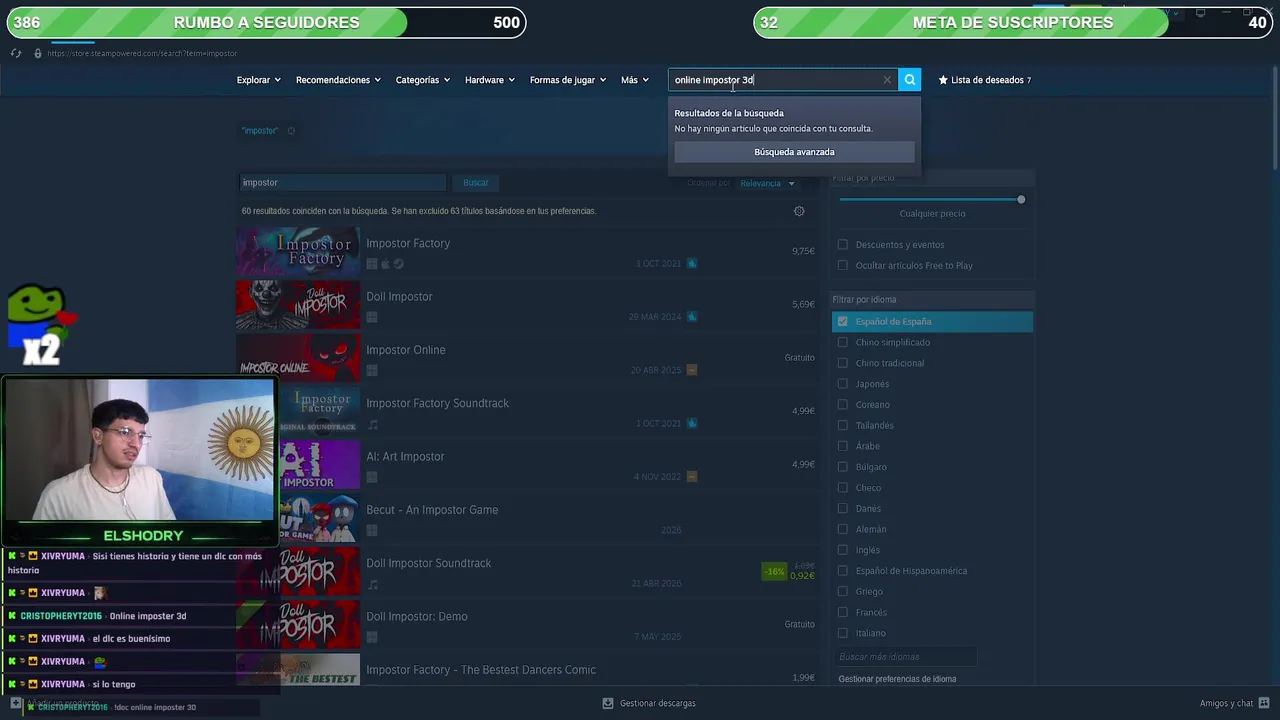Click Windows icon under Doll Impostor: Demo
The height and width of the screenshot is (720, 1280).
(x=372, y=637)
